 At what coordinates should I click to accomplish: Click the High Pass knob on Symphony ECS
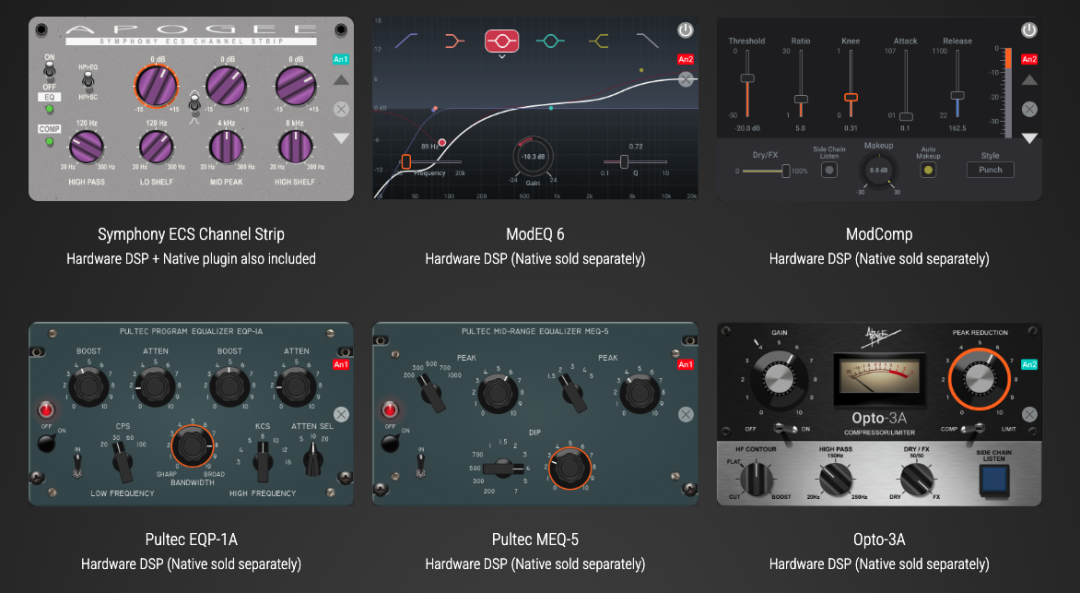point(86,147)
